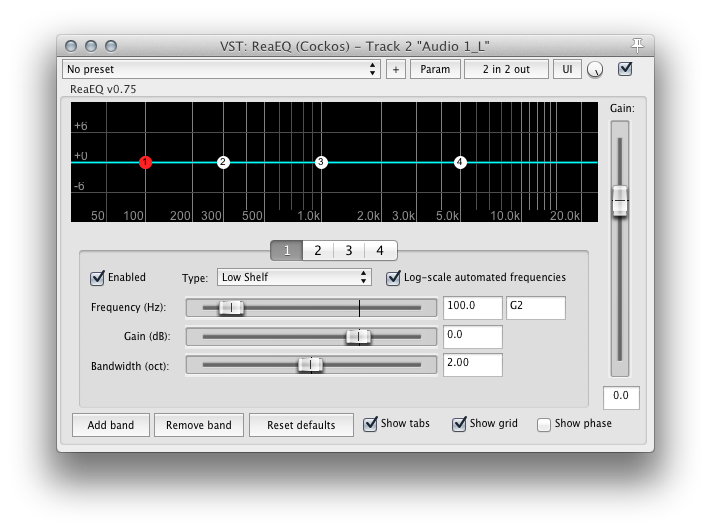Uncheck Show tabs
This screenshot has width=711, height=531.
[370, 424]
